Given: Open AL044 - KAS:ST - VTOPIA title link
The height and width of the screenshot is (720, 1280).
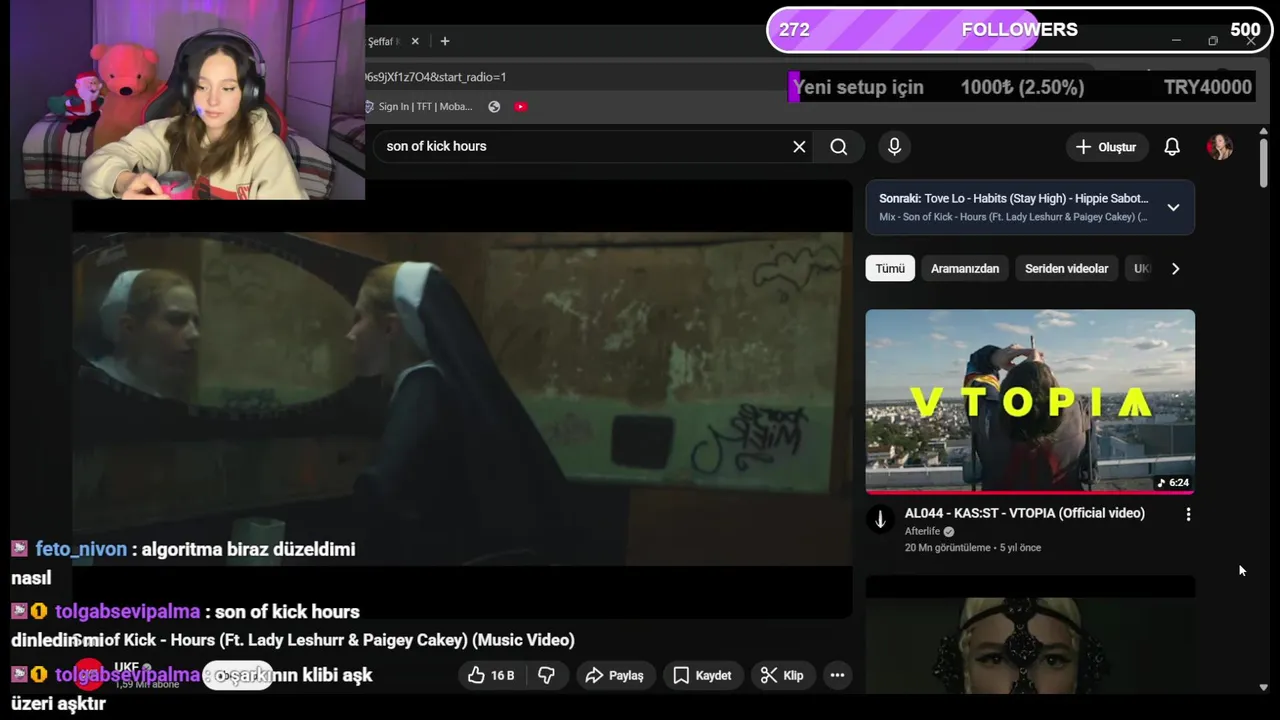Looking at the screenshot, I should click(1025, 513).
